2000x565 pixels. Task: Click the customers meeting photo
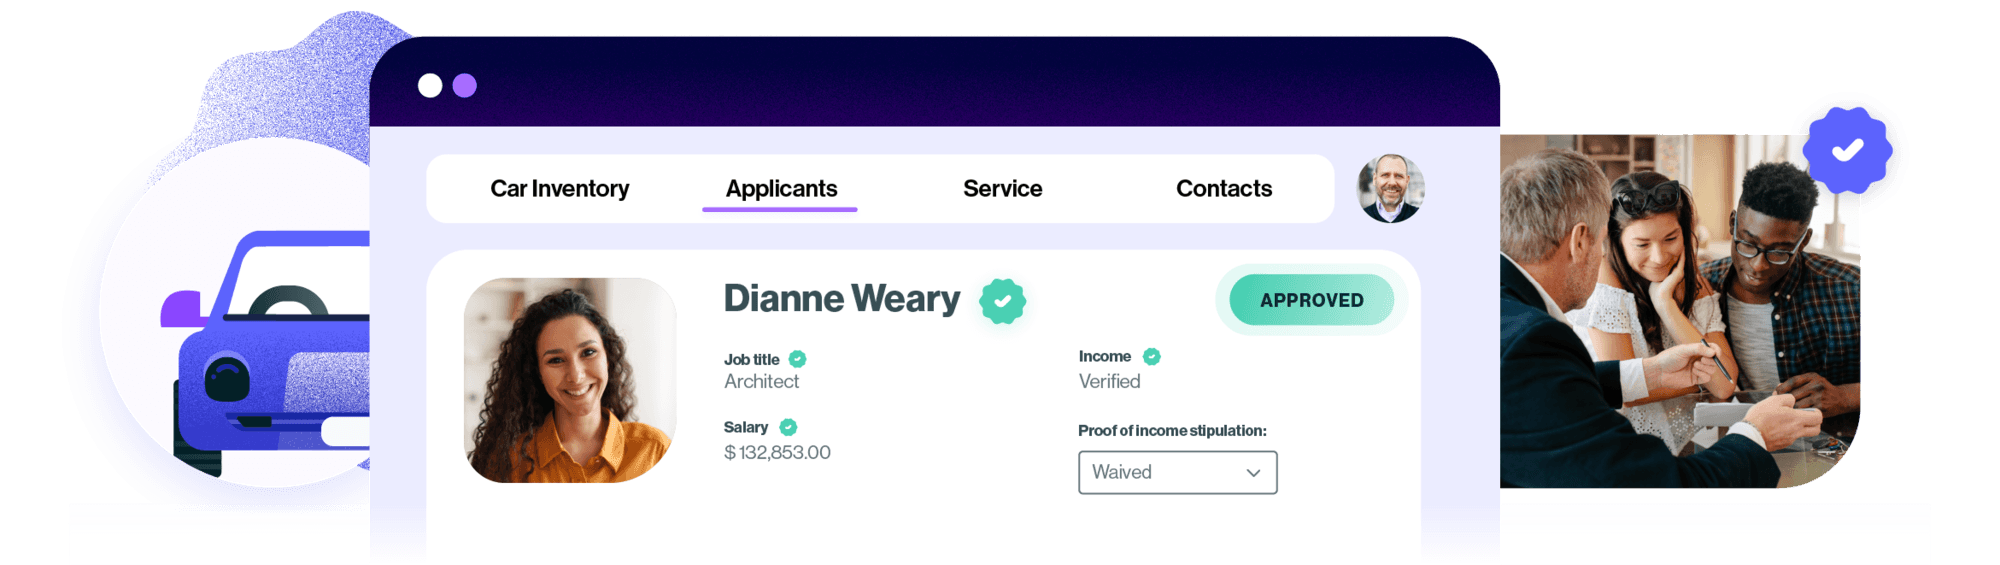1680,311
